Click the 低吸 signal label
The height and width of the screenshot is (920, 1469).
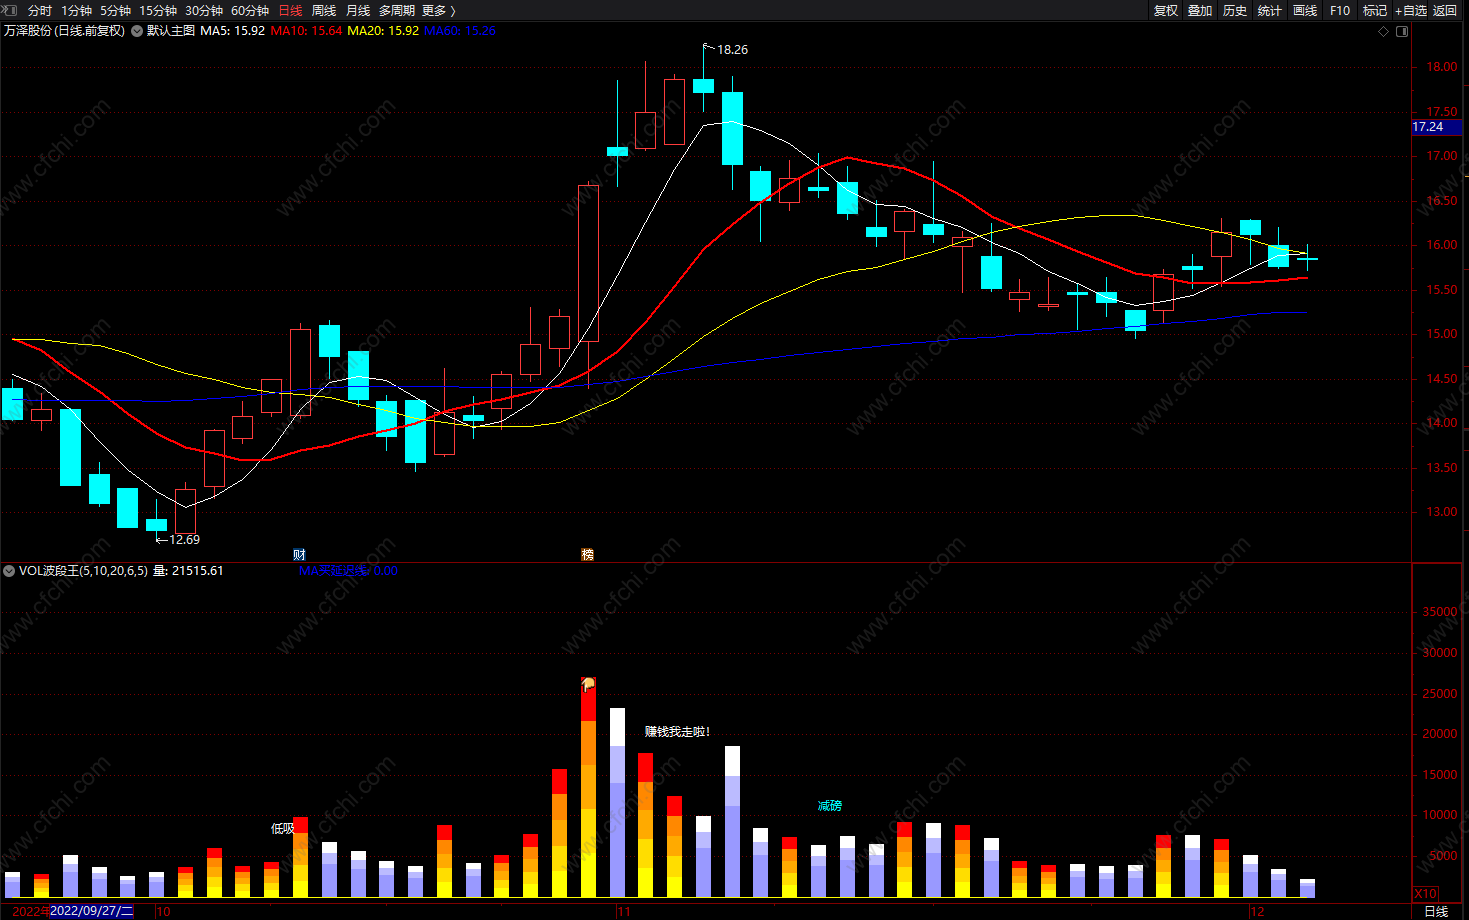[x=282, y=828]
